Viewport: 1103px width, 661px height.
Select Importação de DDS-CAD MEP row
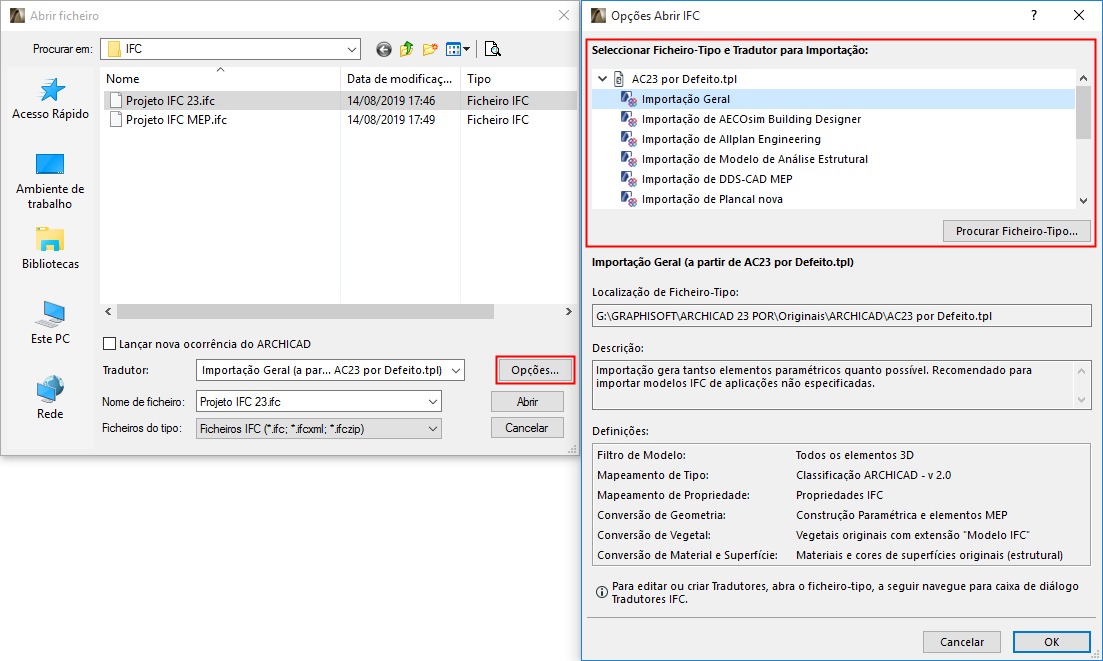[834, 179]
